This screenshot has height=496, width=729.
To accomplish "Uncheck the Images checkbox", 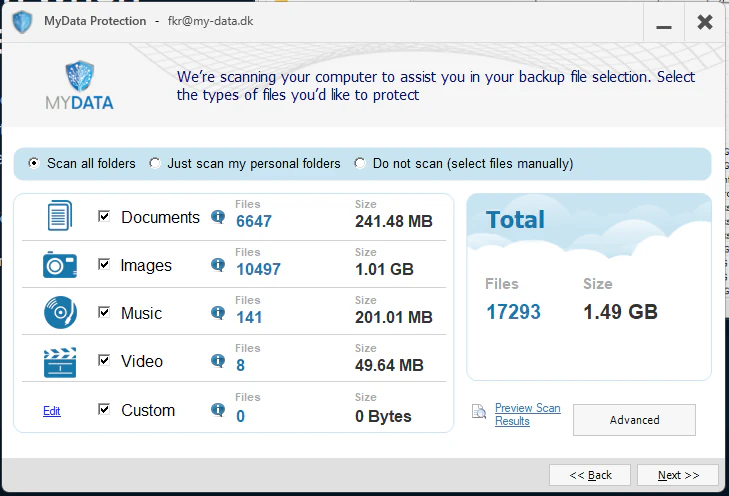I will click(104, 265).
